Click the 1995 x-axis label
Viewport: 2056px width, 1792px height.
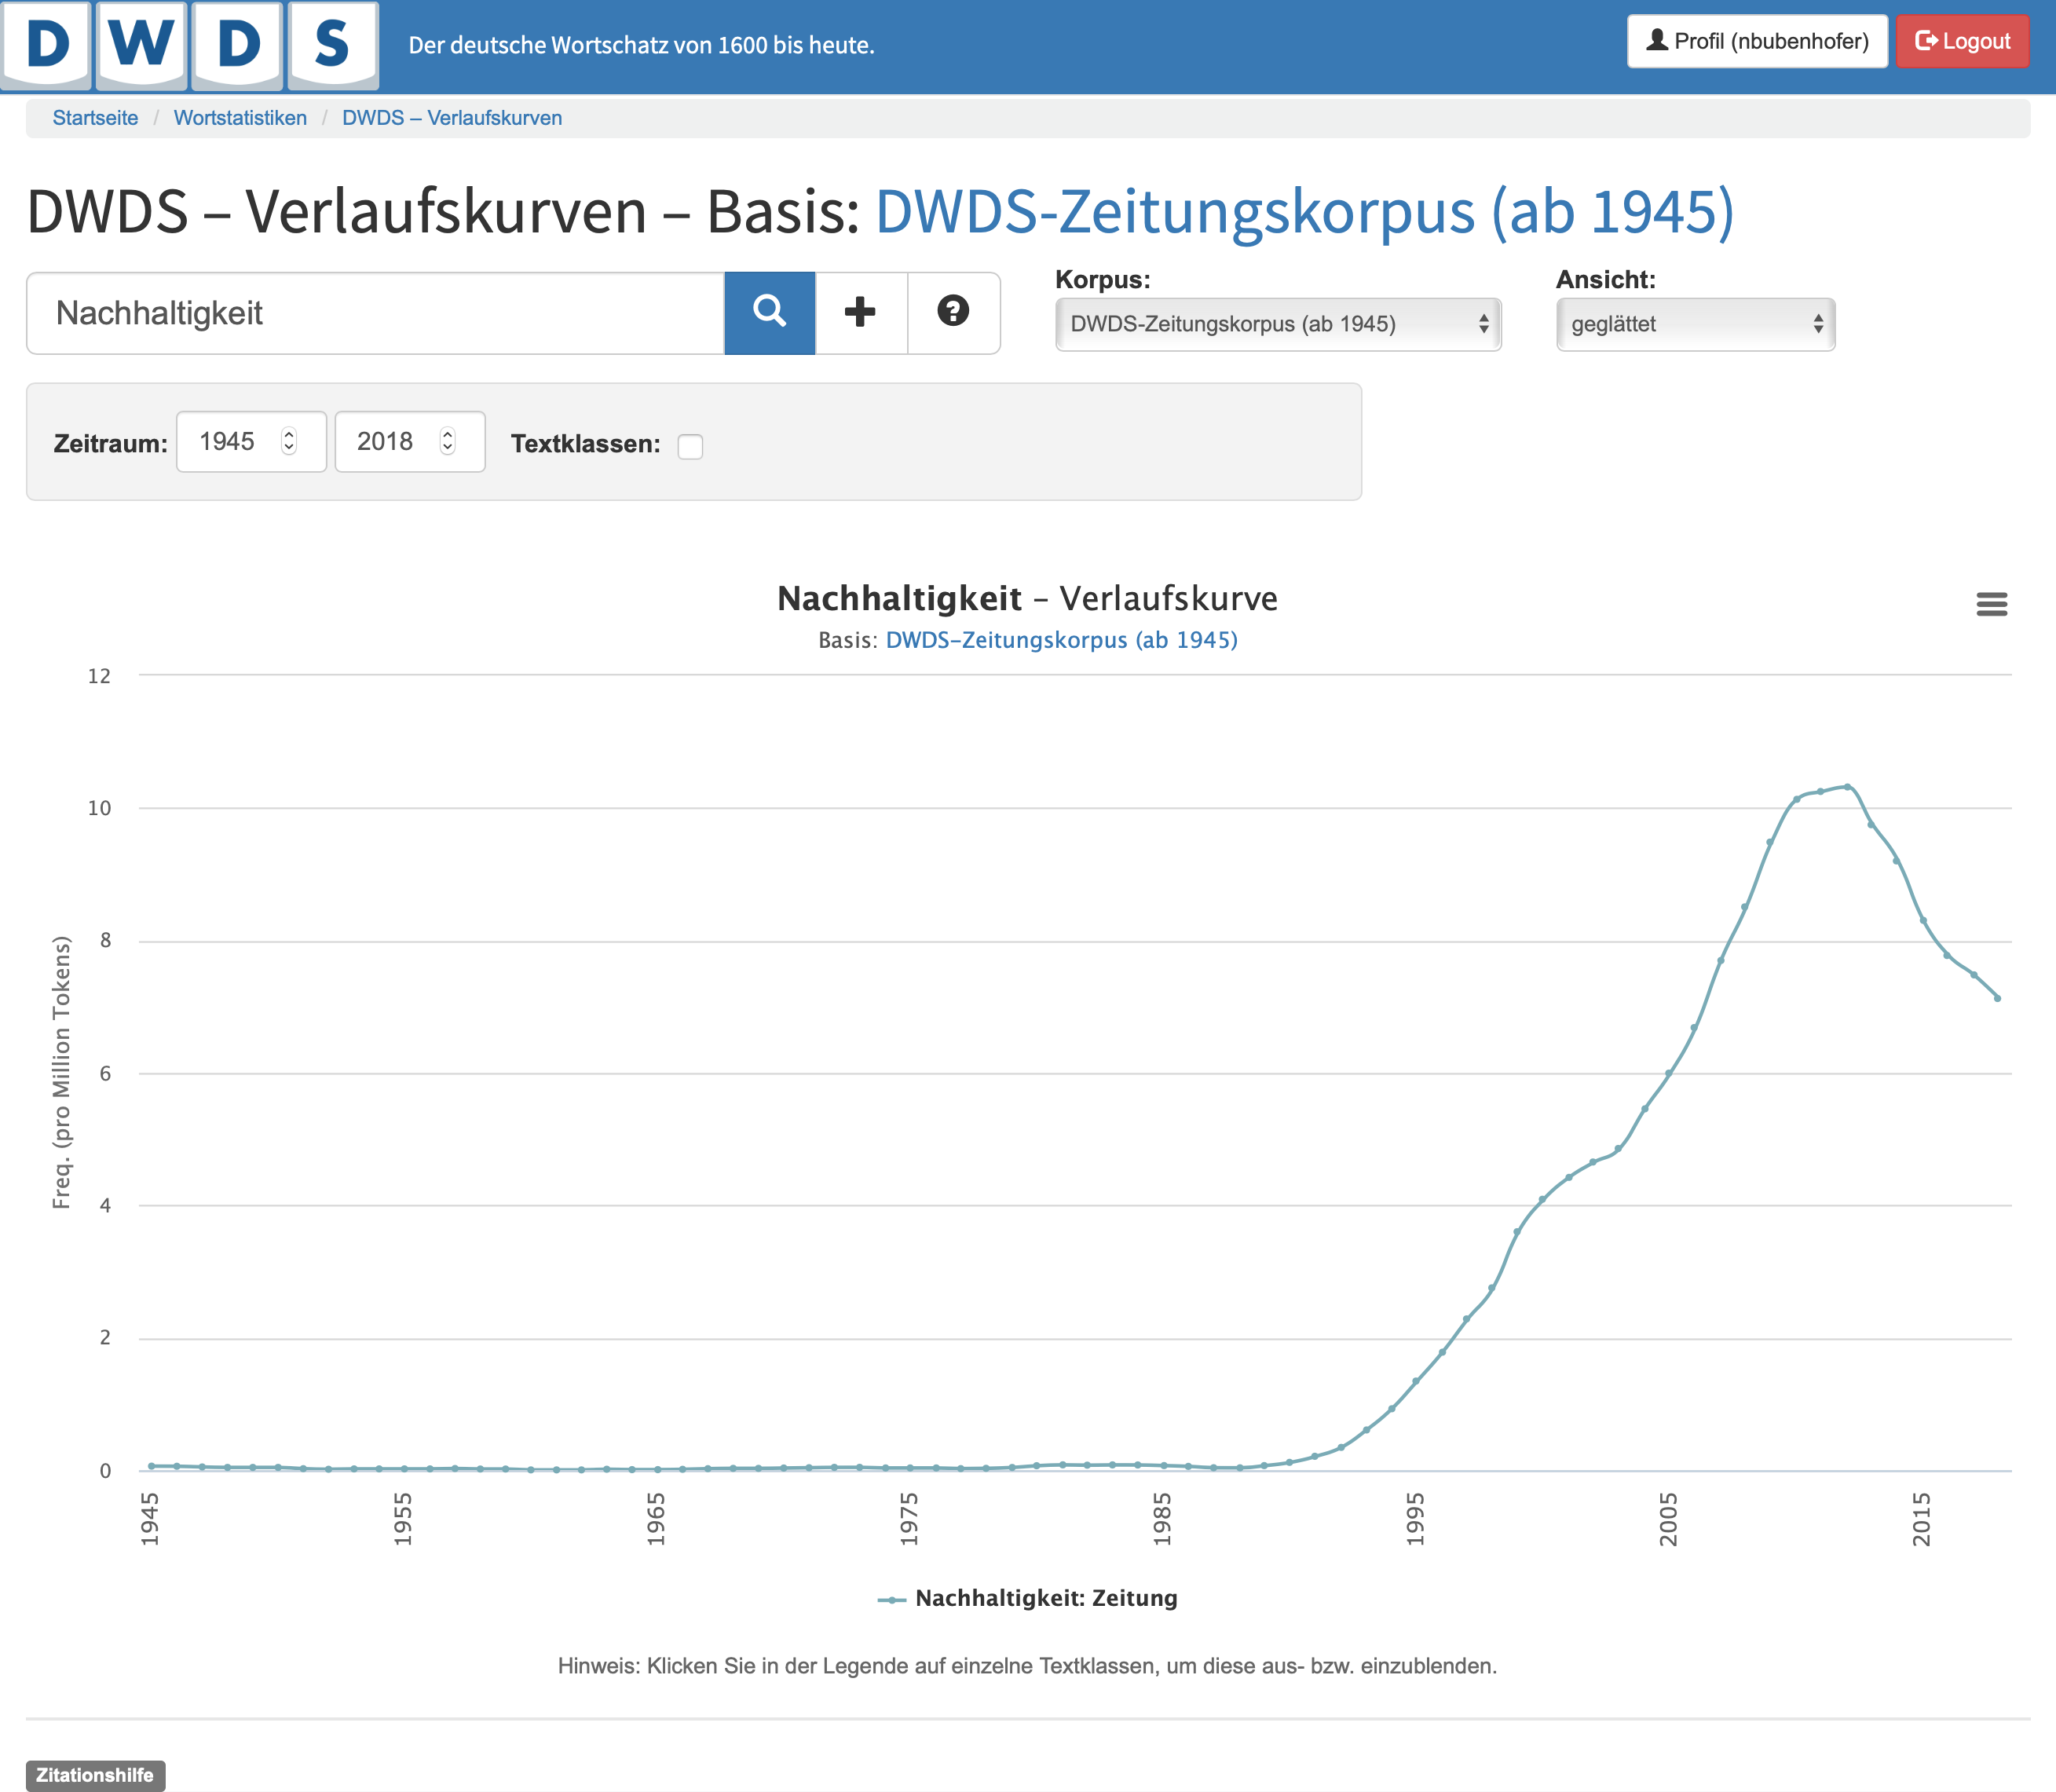[x=1415, y=1519]
